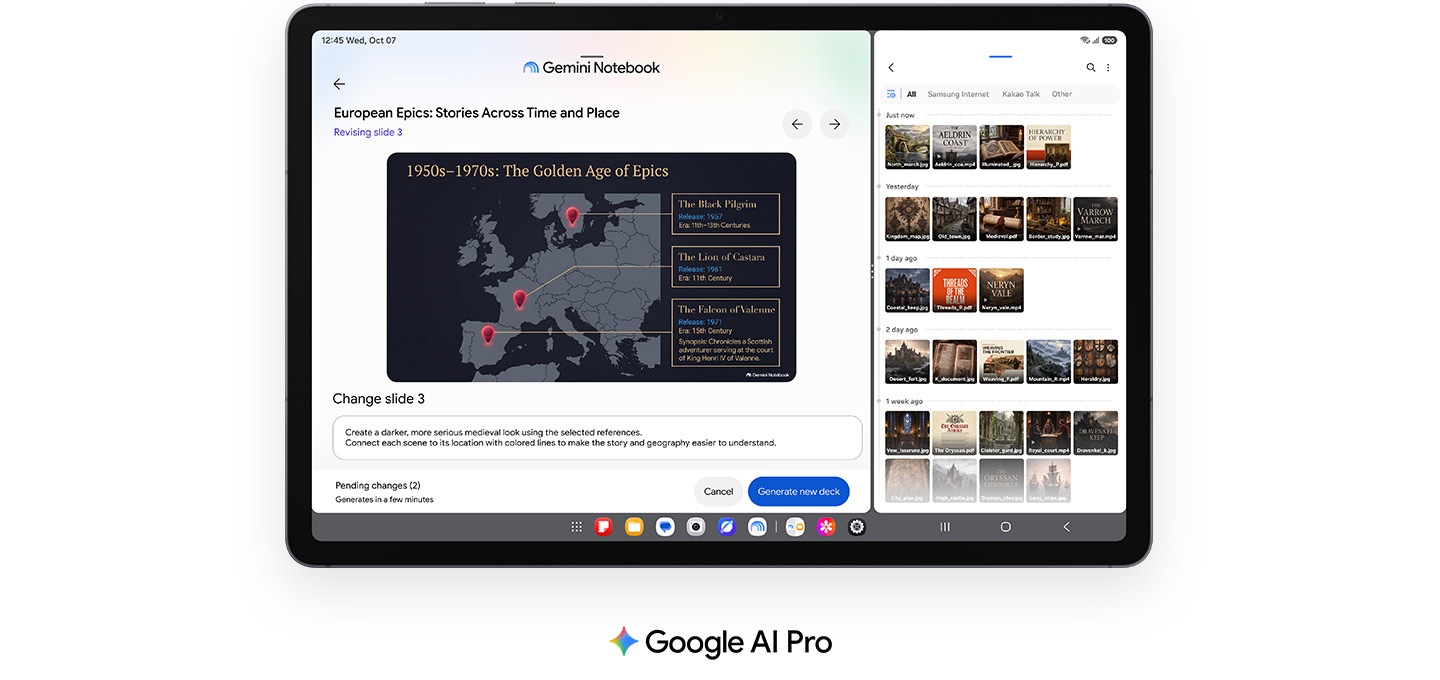Image resolution: width=1440 pixels, height=680 pixels.
Task: Tap the file panel back chevron
Action: point(891,68)
